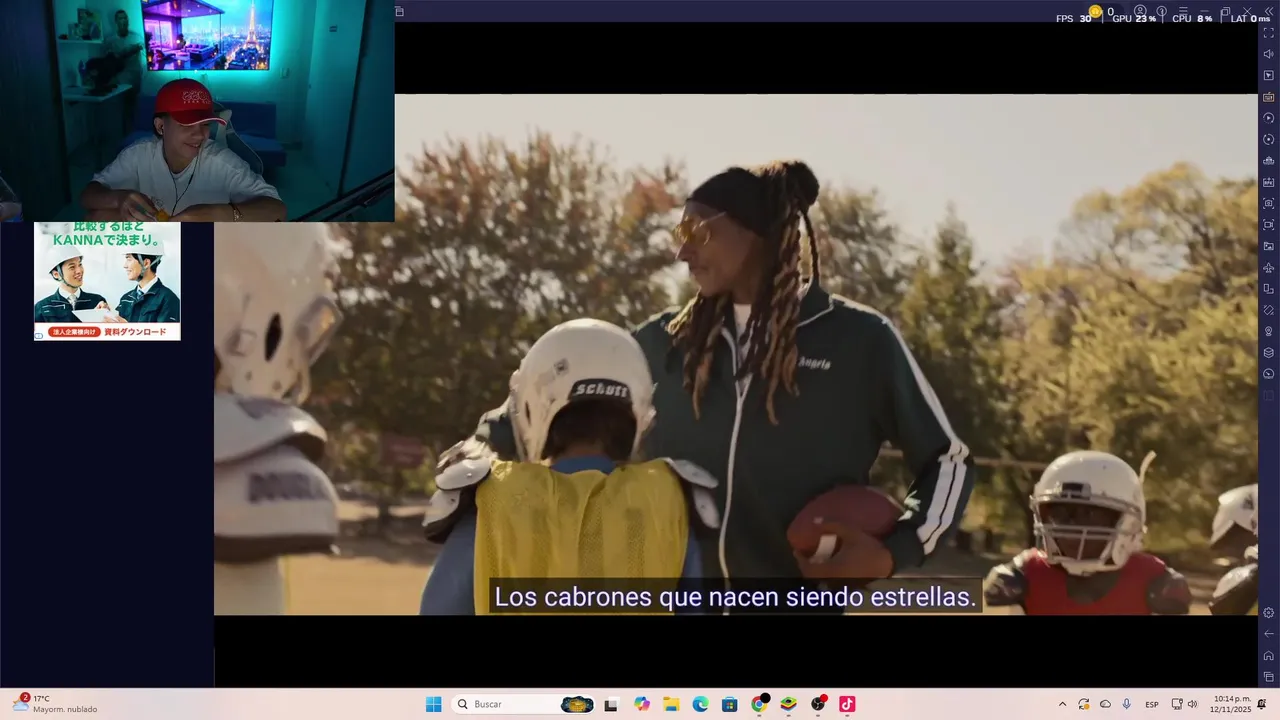The height and width of the screenshot is (720, 1280).
Task: Open the BlueStacks volume control
Action: [1269, 54]
